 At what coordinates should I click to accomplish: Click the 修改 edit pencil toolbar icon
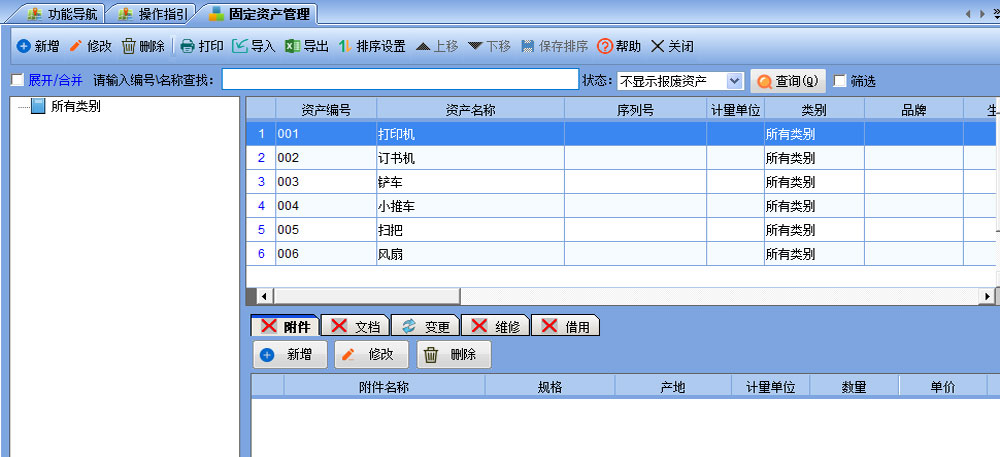coord(76,46)
